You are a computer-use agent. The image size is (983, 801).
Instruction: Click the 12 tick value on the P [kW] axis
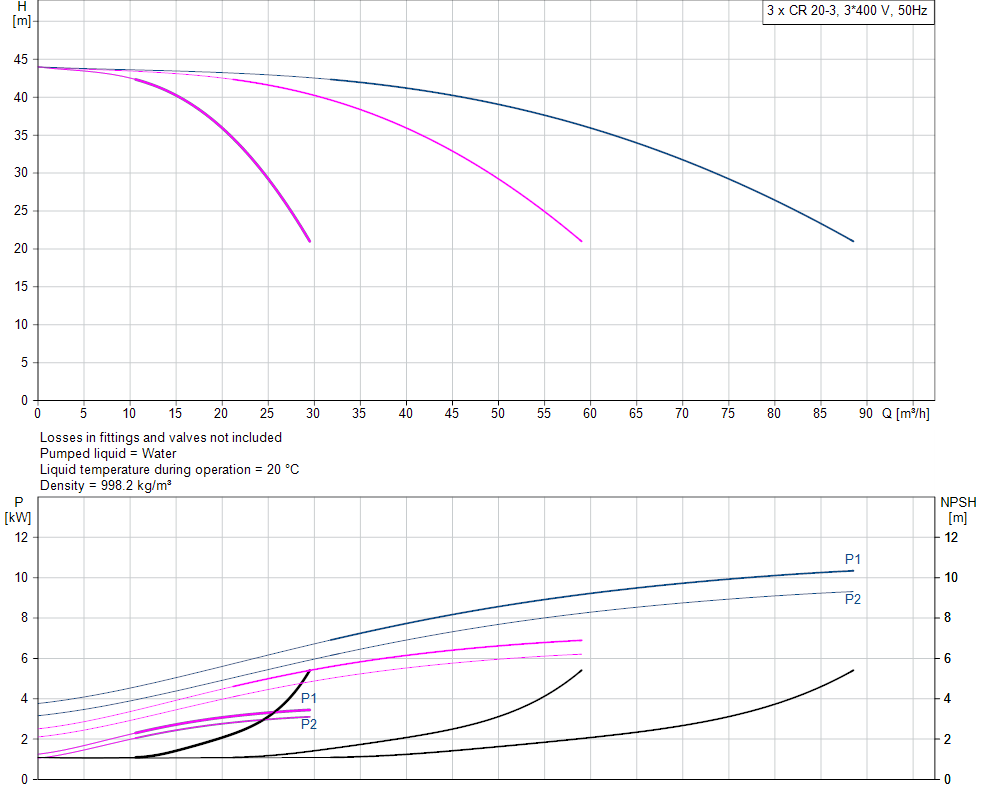click(21, 537)
